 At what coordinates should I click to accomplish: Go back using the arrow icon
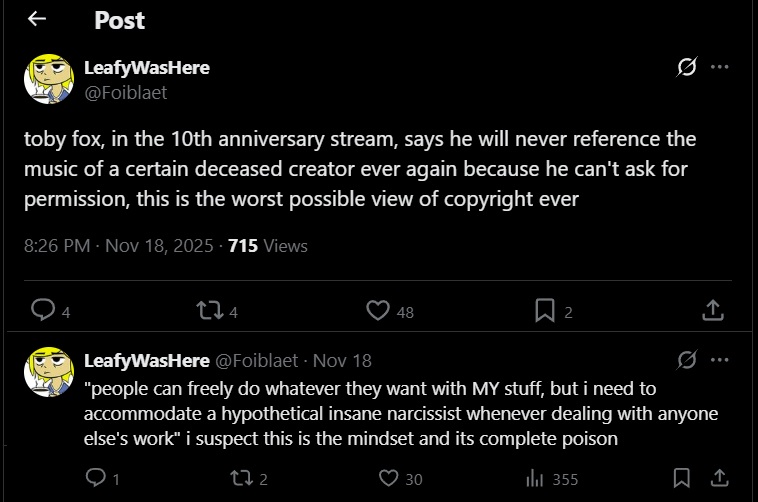click(37, 19)
